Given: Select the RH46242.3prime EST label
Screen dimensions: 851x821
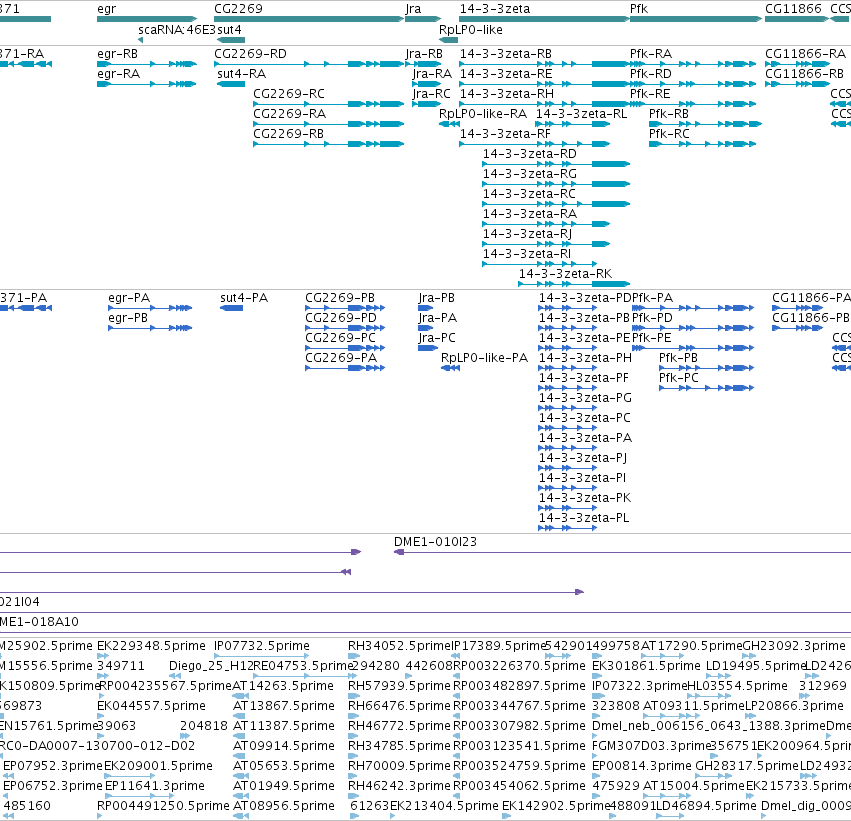Looking at the screenshot, I should click(x=399, y=786).
